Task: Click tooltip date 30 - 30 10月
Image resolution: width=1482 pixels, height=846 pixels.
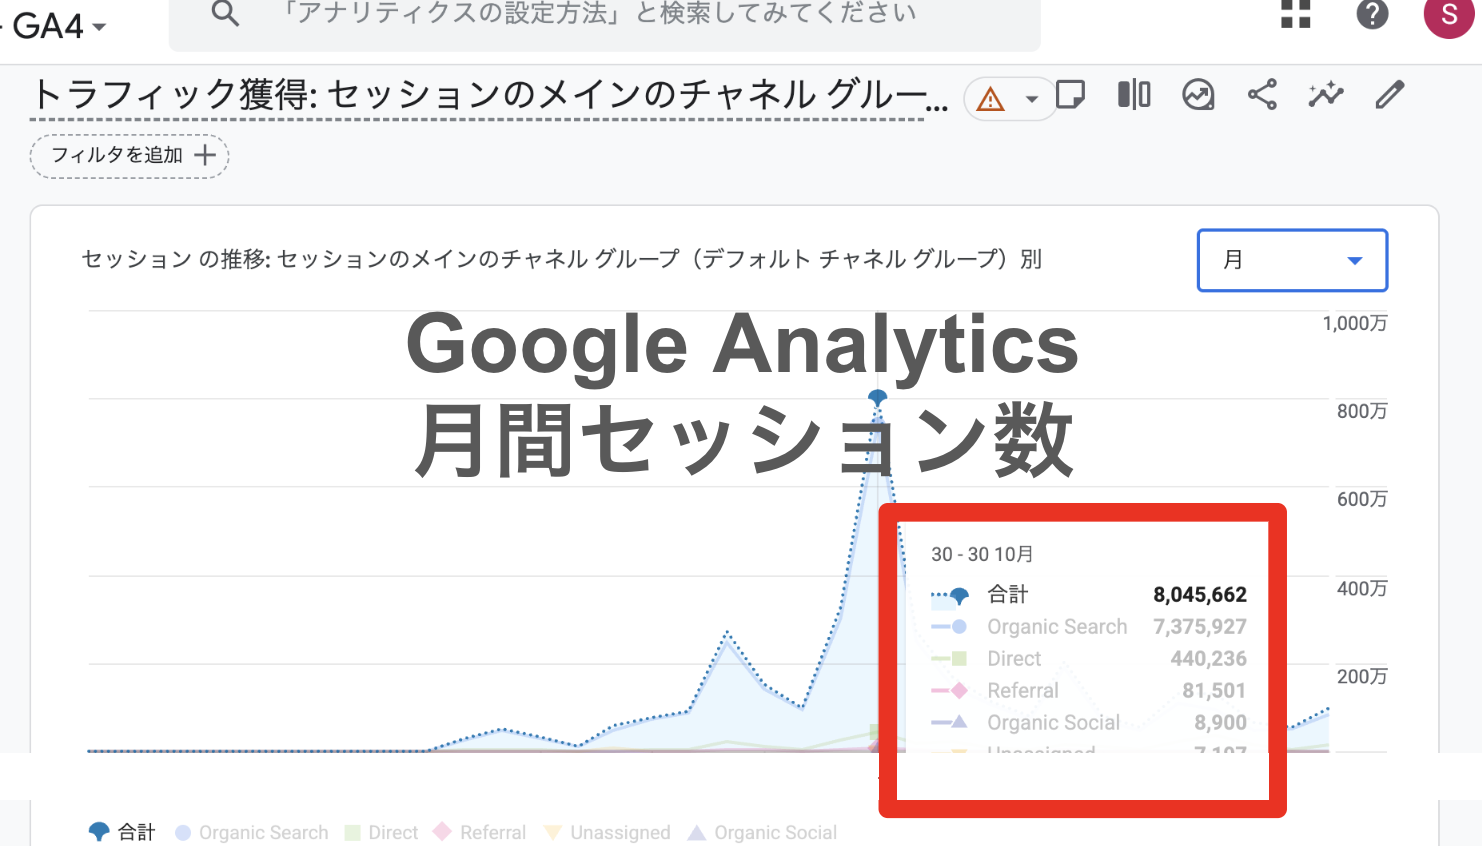Action: click(x=982, y=554)
